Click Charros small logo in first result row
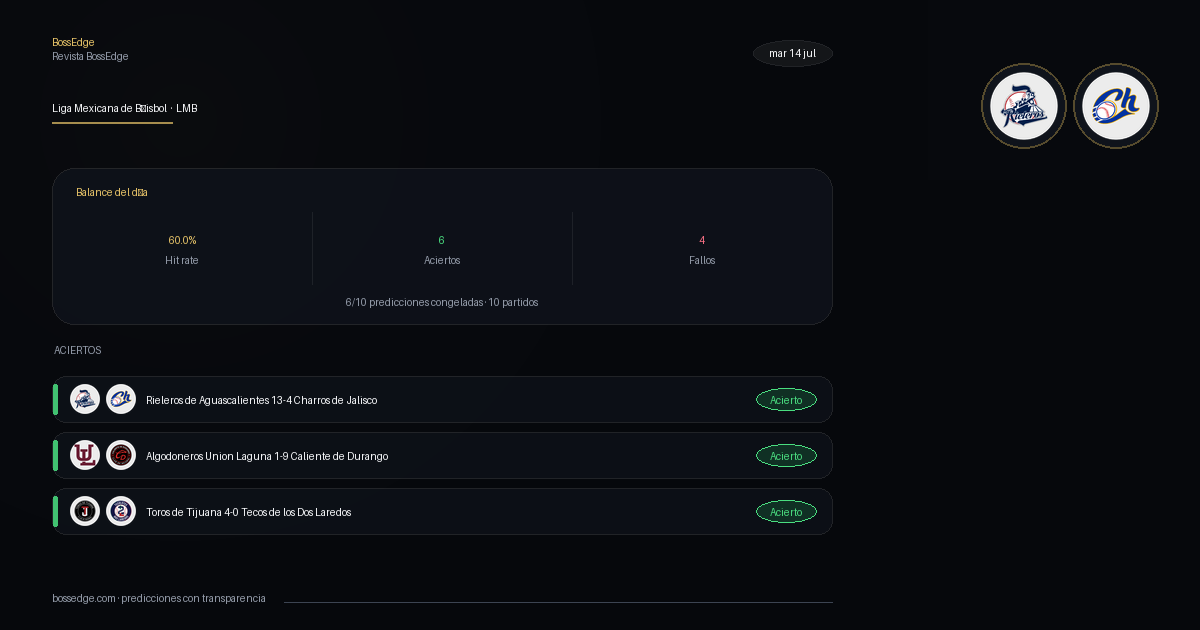This screenshot has width=1200, height=630. pos(121,399)
